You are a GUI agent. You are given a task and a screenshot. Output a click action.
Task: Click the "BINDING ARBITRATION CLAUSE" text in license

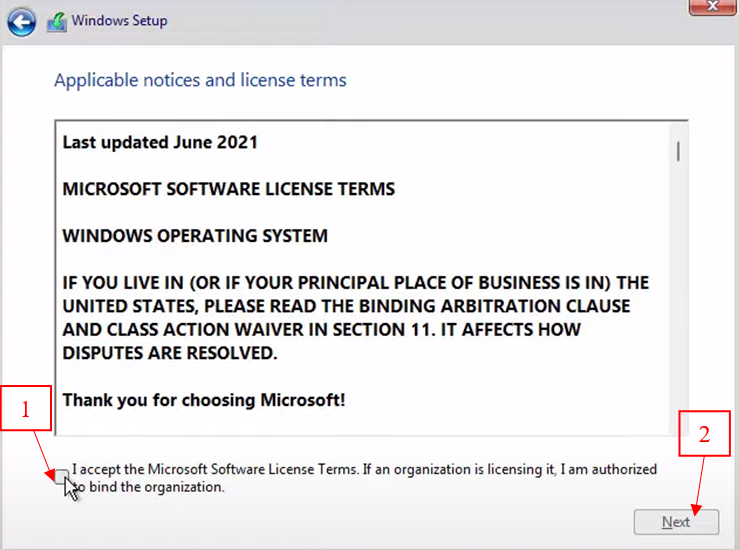point(510,306)
